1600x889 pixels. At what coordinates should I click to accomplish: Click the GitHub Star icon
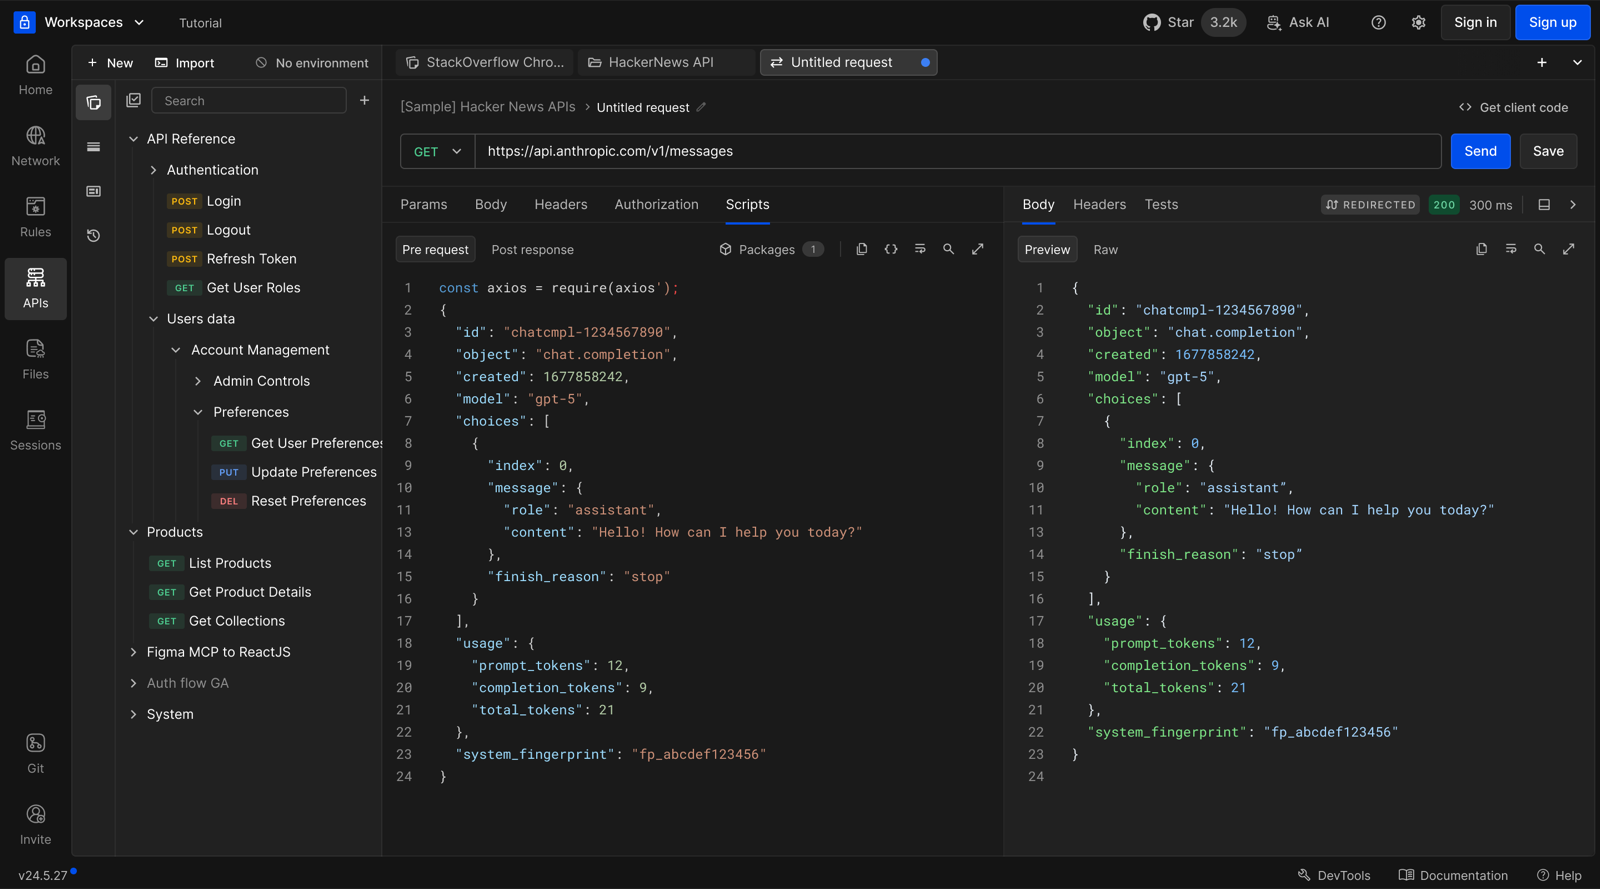point(1152,22)
